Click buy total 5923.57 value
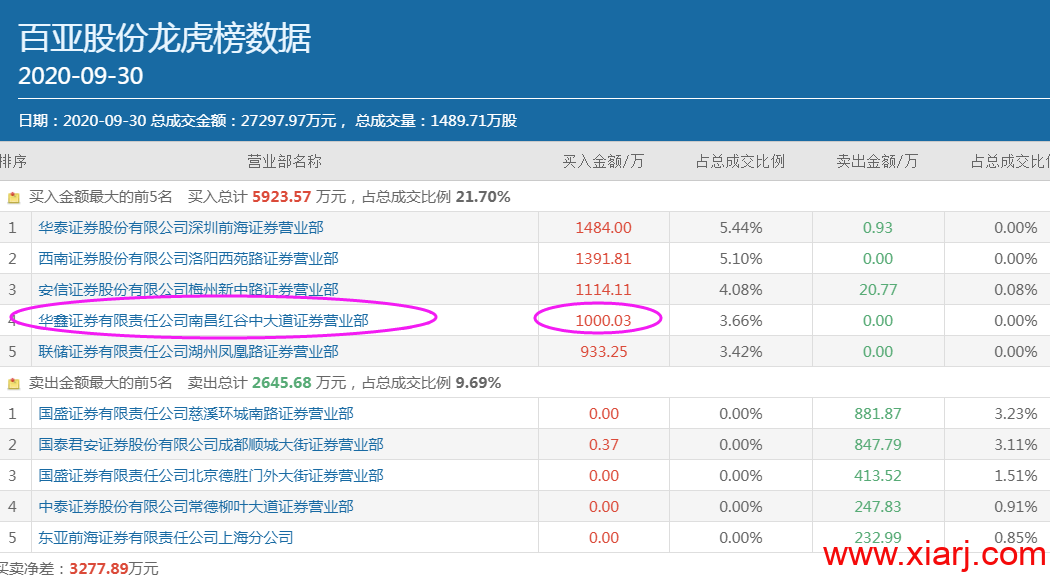 [281, 197]
